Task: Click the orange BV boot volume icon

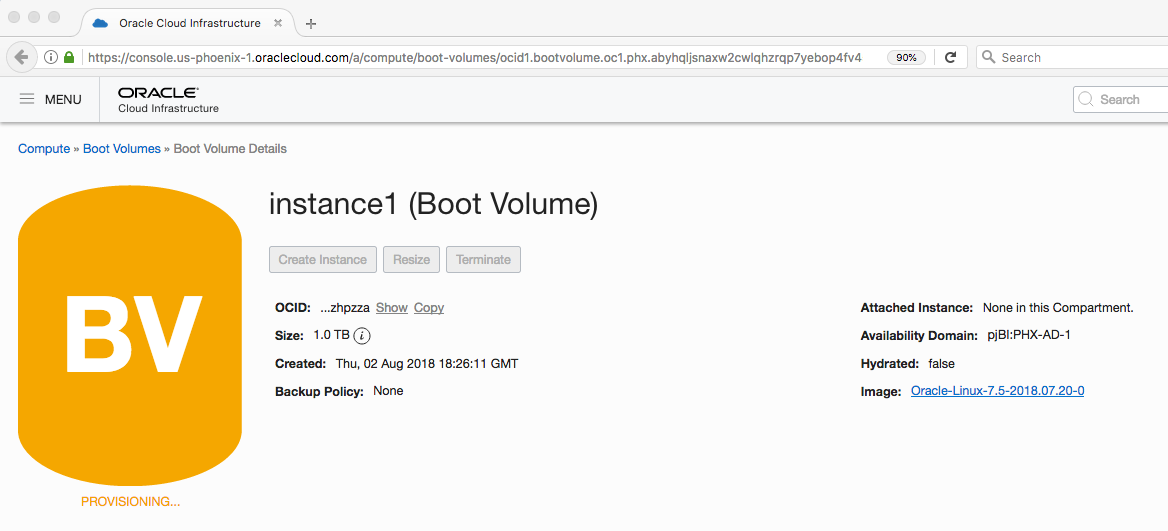Action: coord(130,335)
